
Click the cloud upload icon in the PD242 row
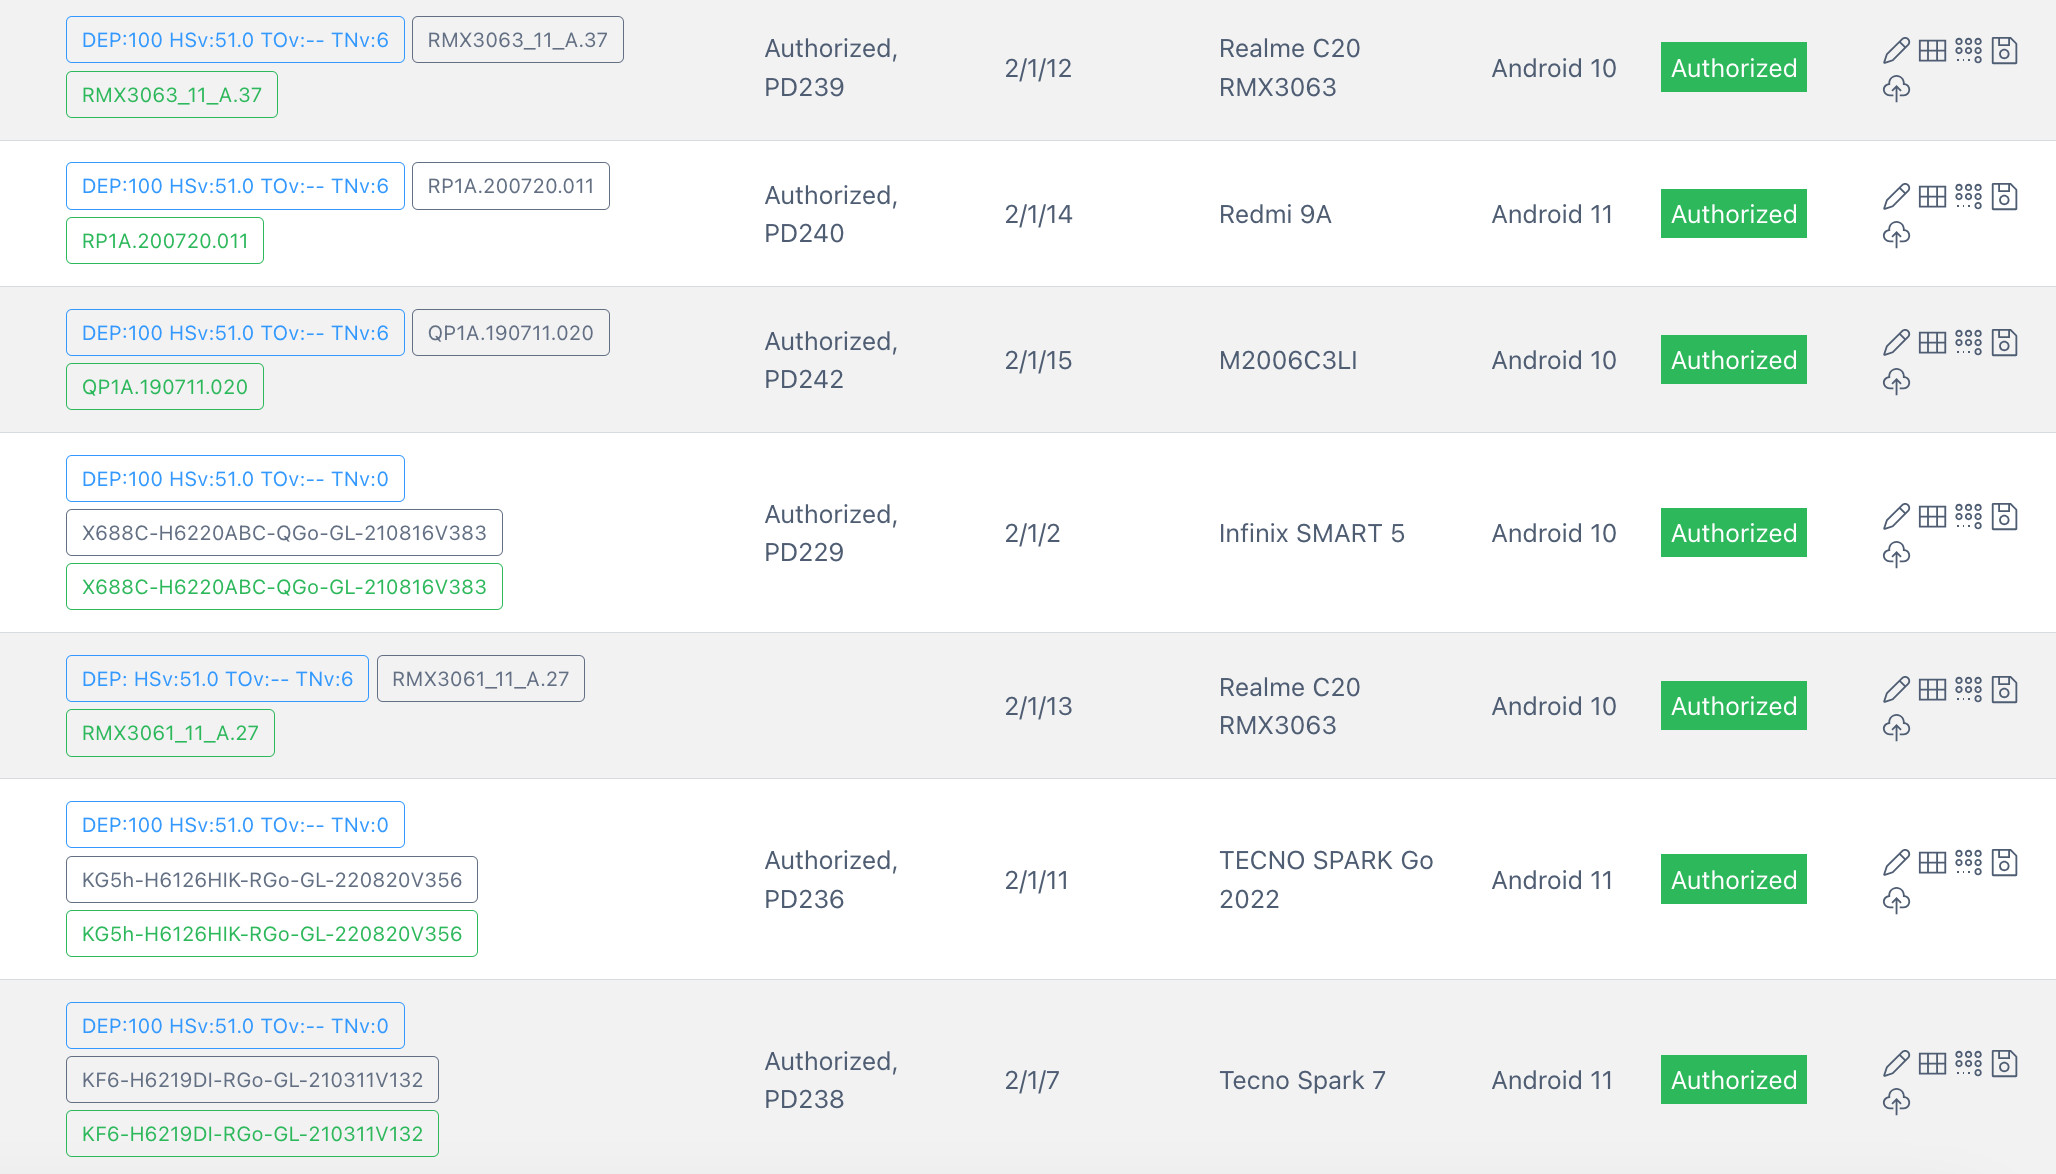(1896, 381)
